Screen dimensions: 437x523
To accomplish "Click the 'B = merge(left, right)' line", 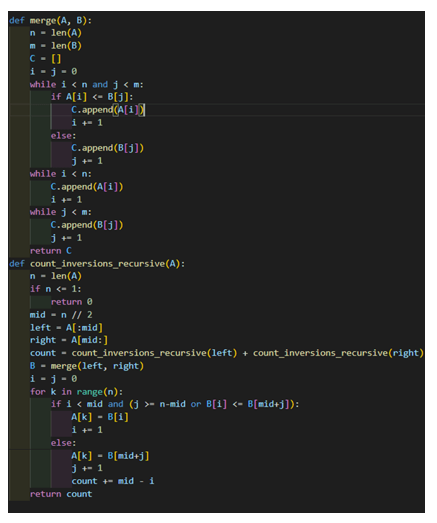I will tap(87, 366).
